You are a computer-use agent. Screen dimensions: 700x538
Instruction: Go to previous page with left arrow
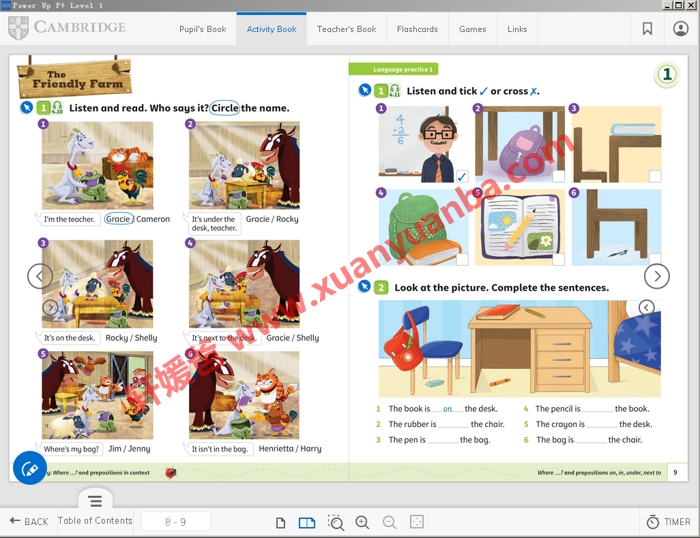point(40,276)
